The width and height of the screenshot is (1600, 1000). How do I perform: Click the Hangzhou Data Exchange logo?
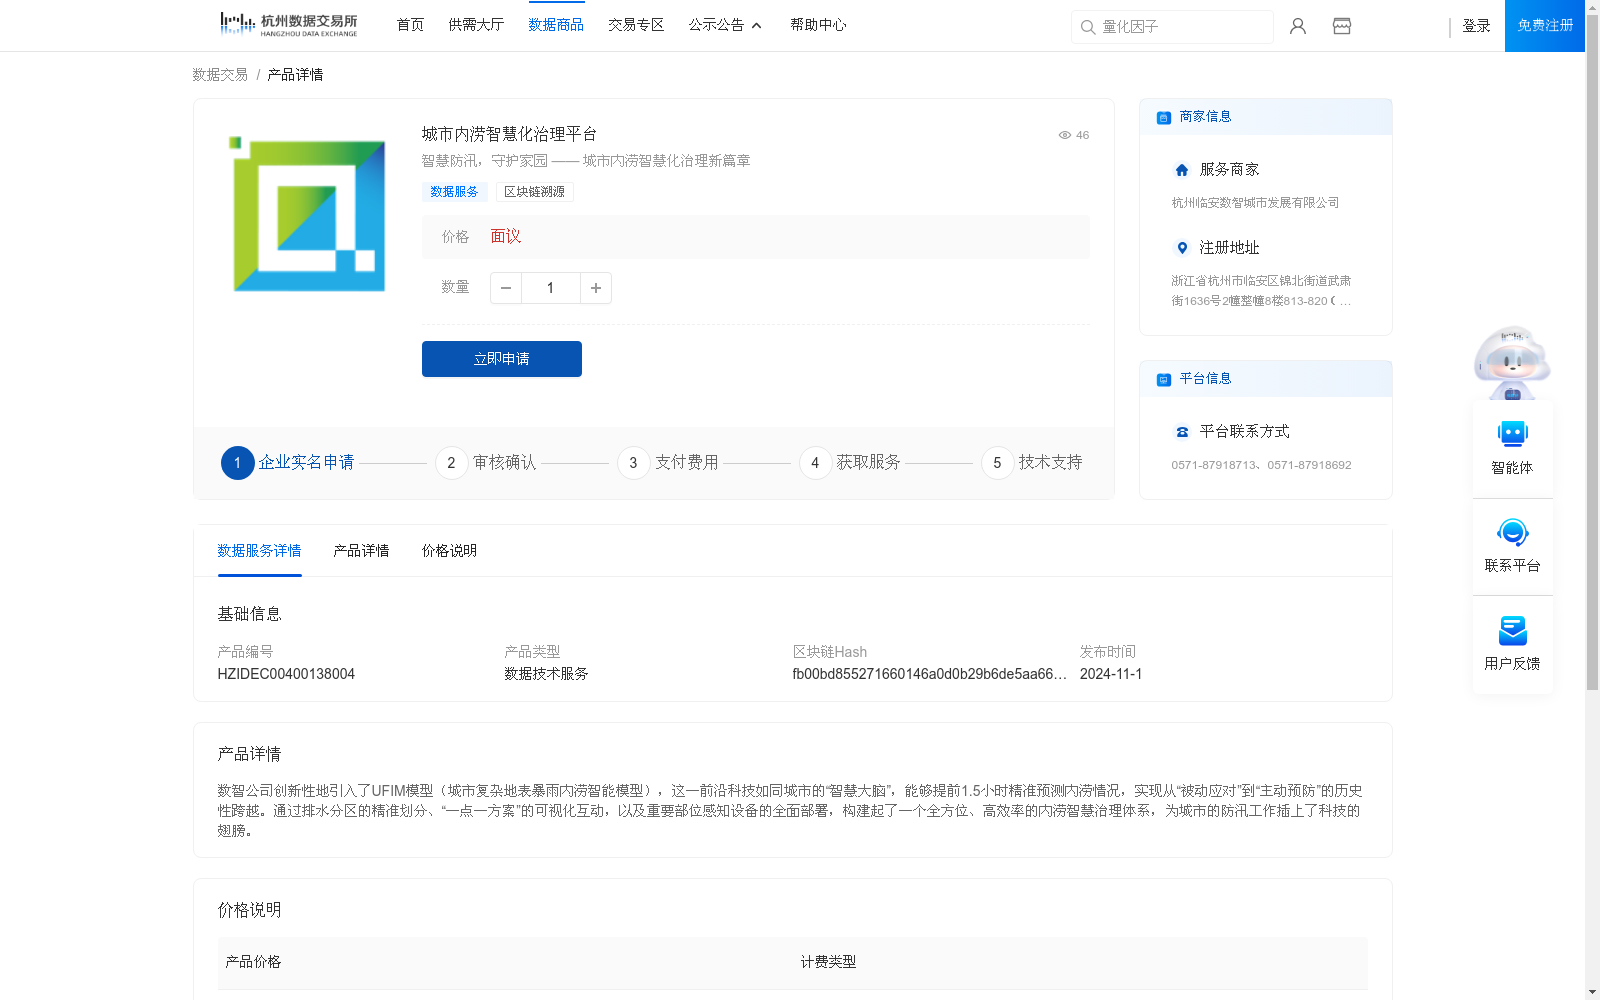point(288,25)
